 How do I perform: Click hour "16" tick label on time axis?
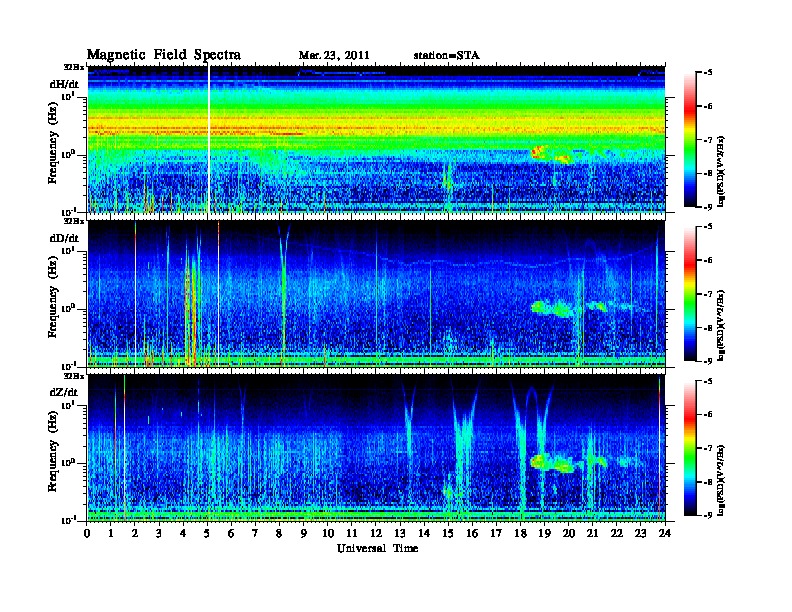[472, 533]
